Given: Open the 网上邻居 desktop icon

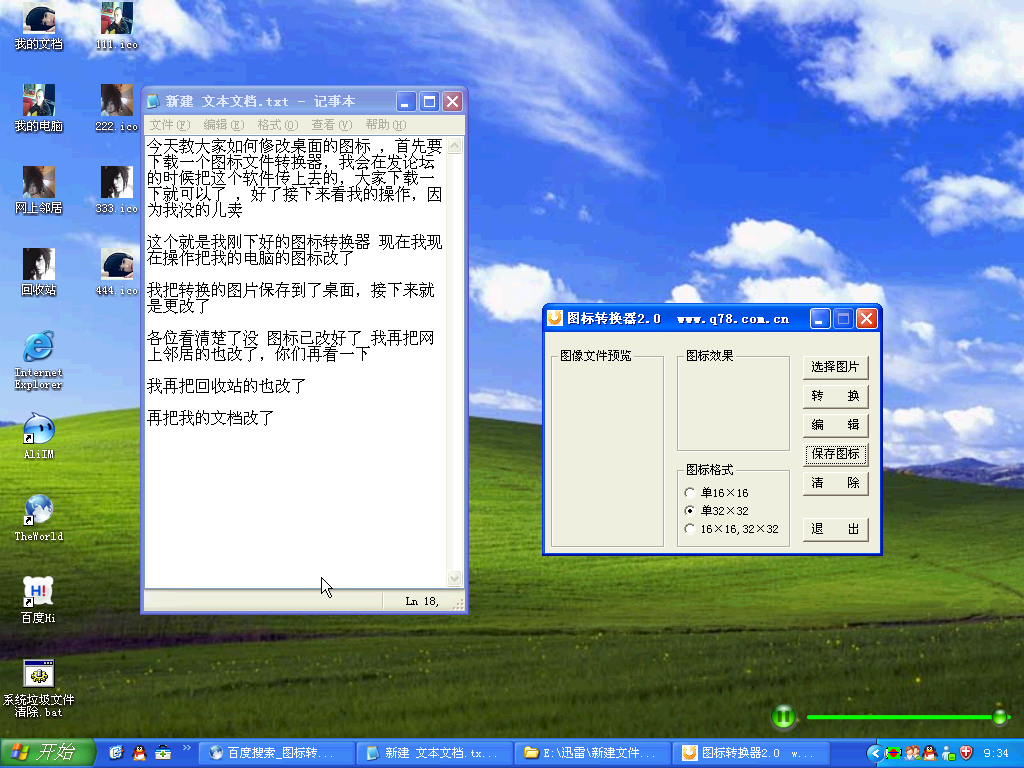Looking at the screenshot, I should 39,190.
